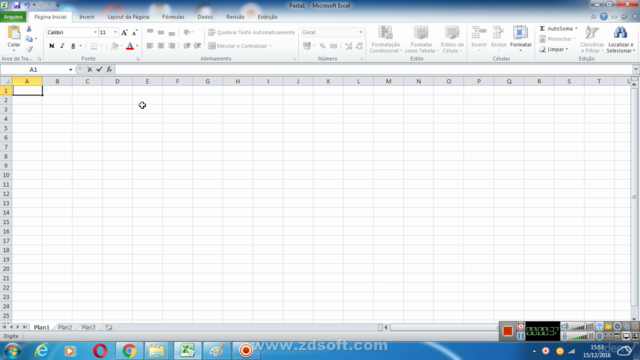The width and height of the screenshot is (640, 360).
Task: Switch to the Dados tab
Action: (205, 17)
